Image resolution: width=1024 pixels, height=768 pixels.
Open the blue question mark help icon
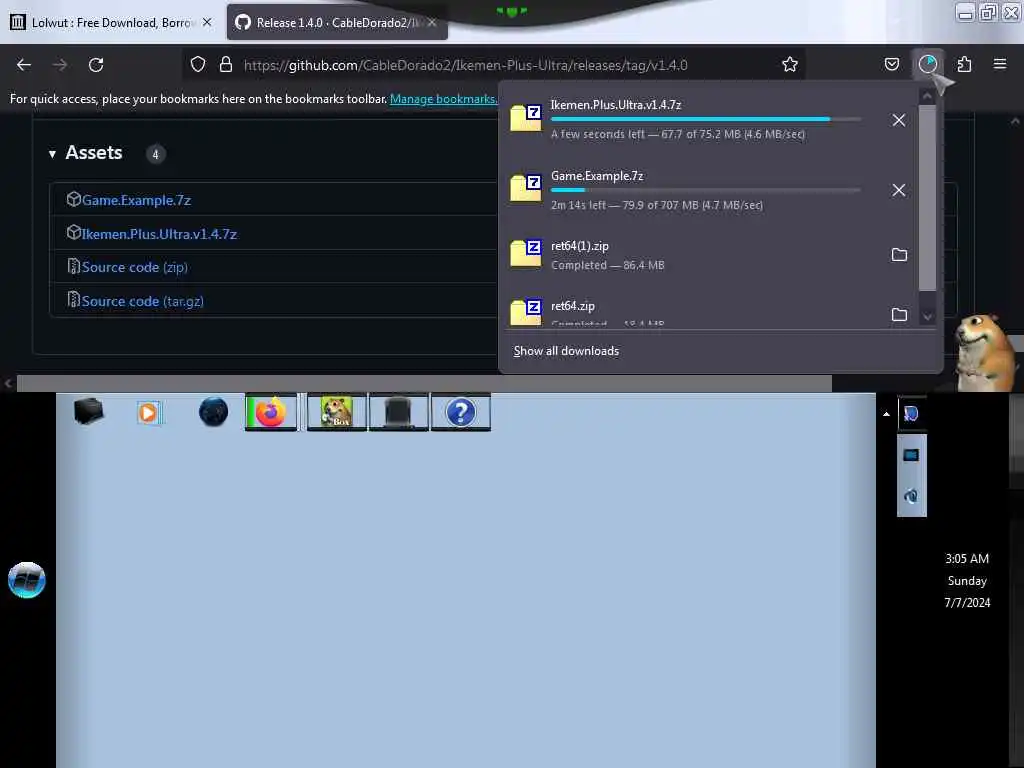pyautogui.click(x=460, y=412)
